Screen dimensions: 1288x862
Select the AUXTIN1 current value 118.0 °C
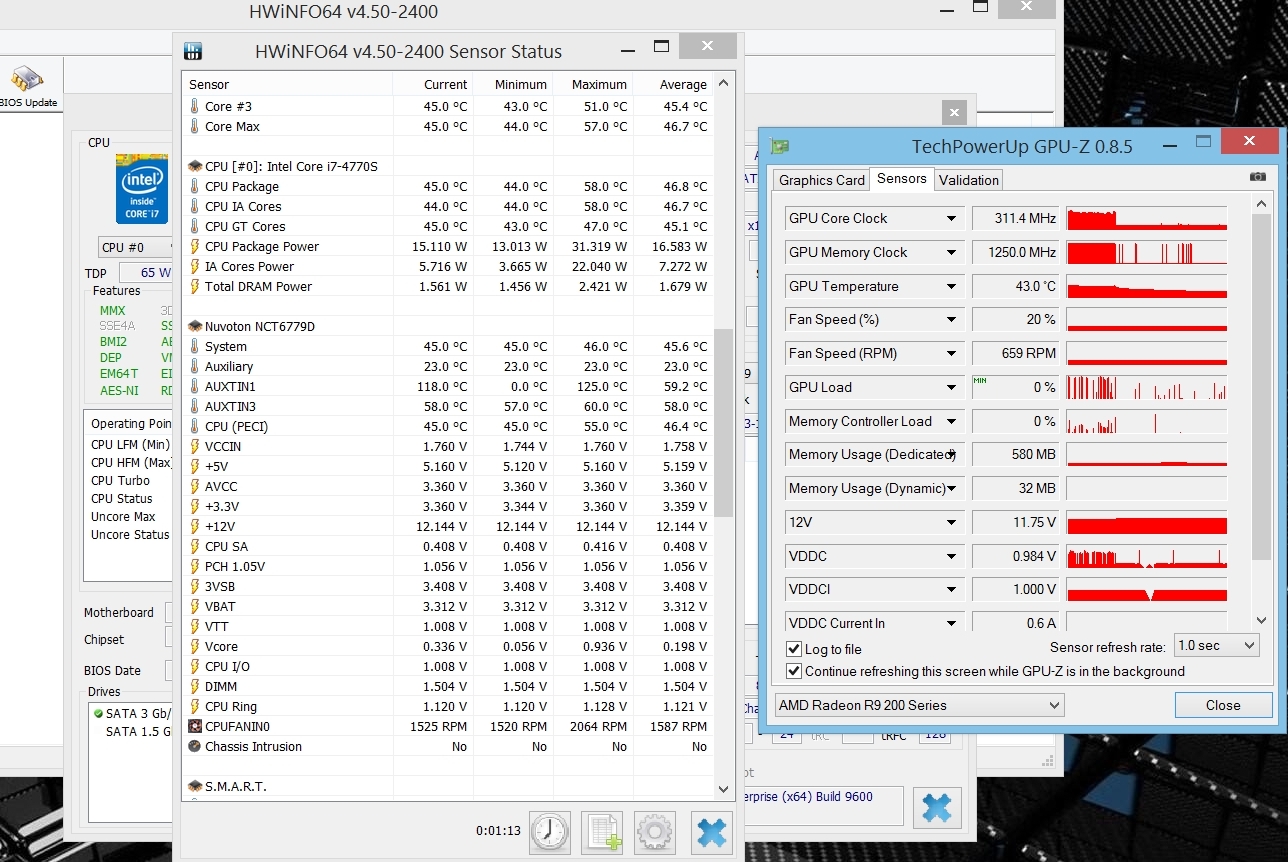point(441,386)
